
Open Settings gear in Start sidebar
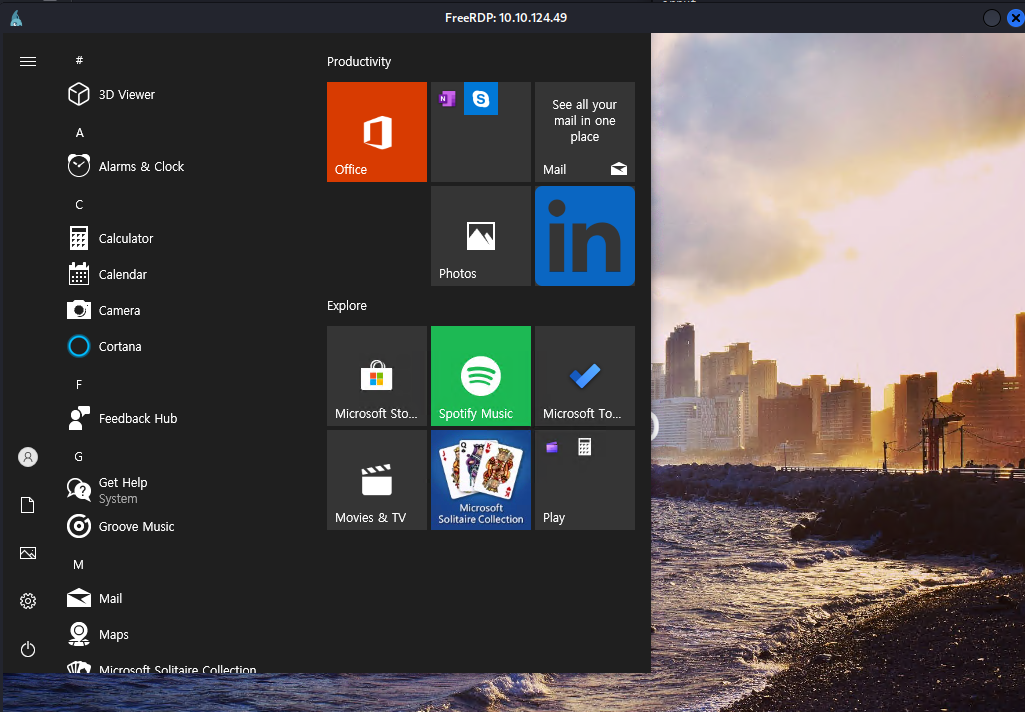click(x=28, y=601)
